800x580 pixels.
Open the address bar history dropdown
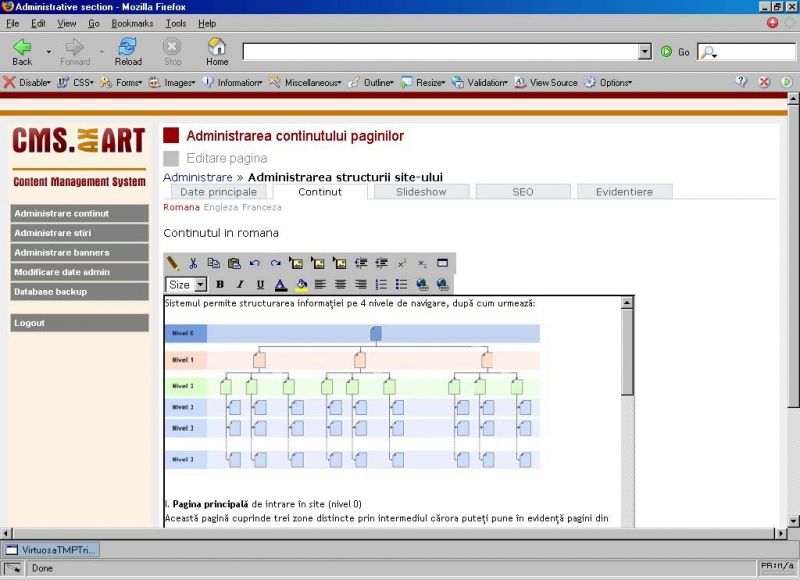644,51
